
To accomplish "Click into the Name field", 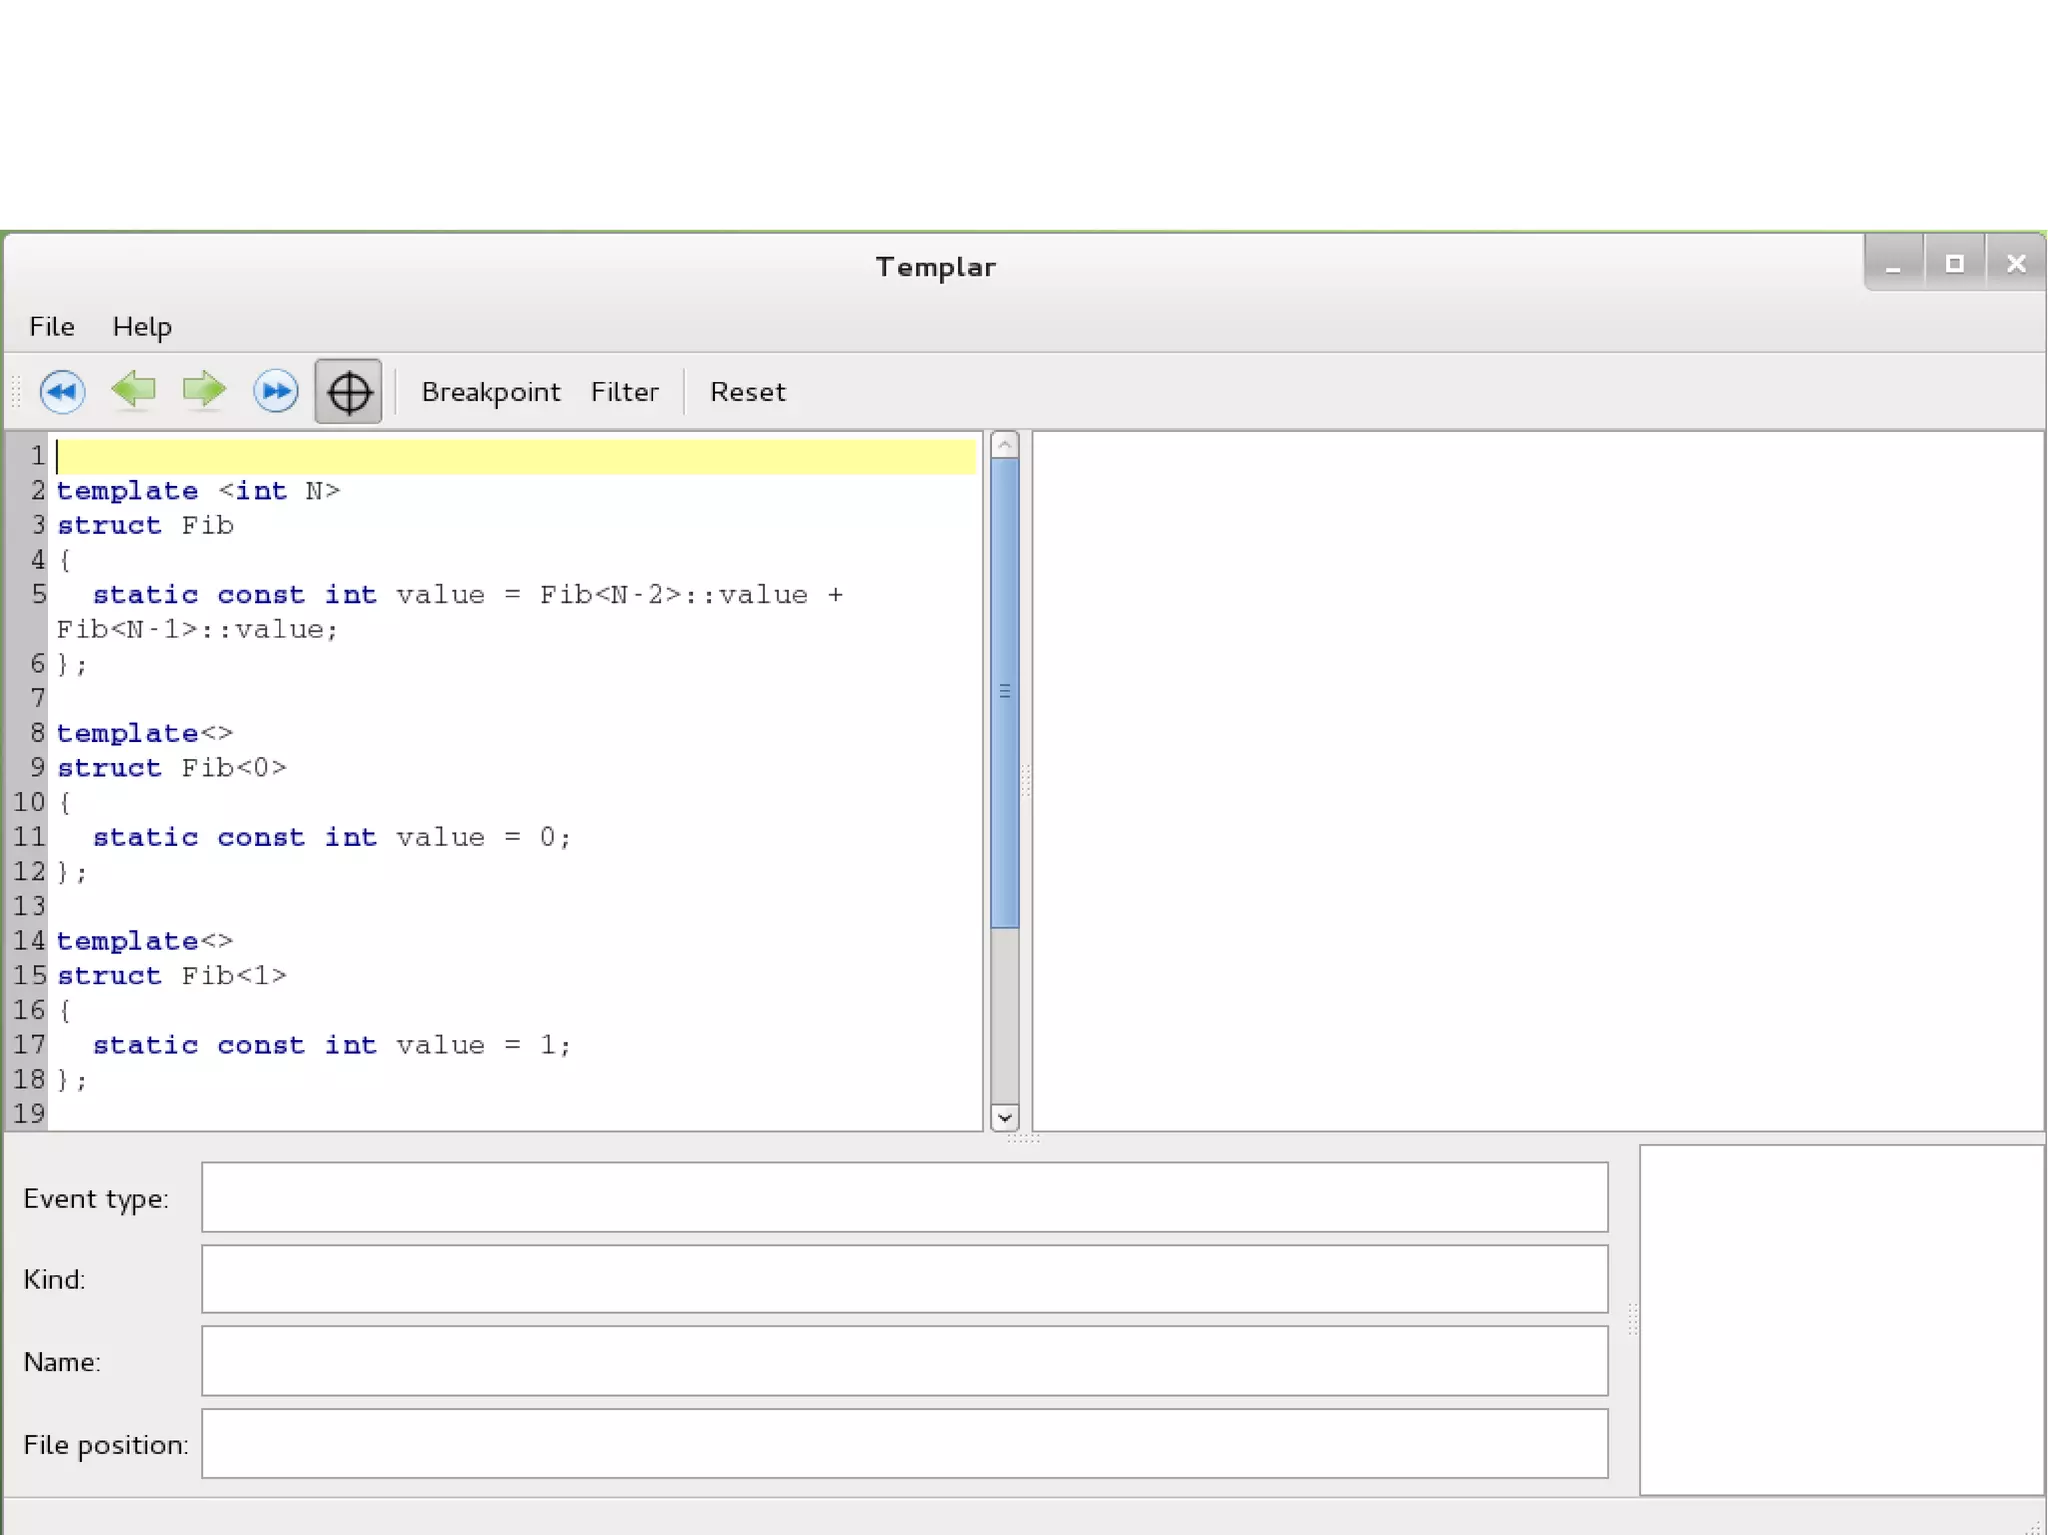I will [x=904, y=1361].
